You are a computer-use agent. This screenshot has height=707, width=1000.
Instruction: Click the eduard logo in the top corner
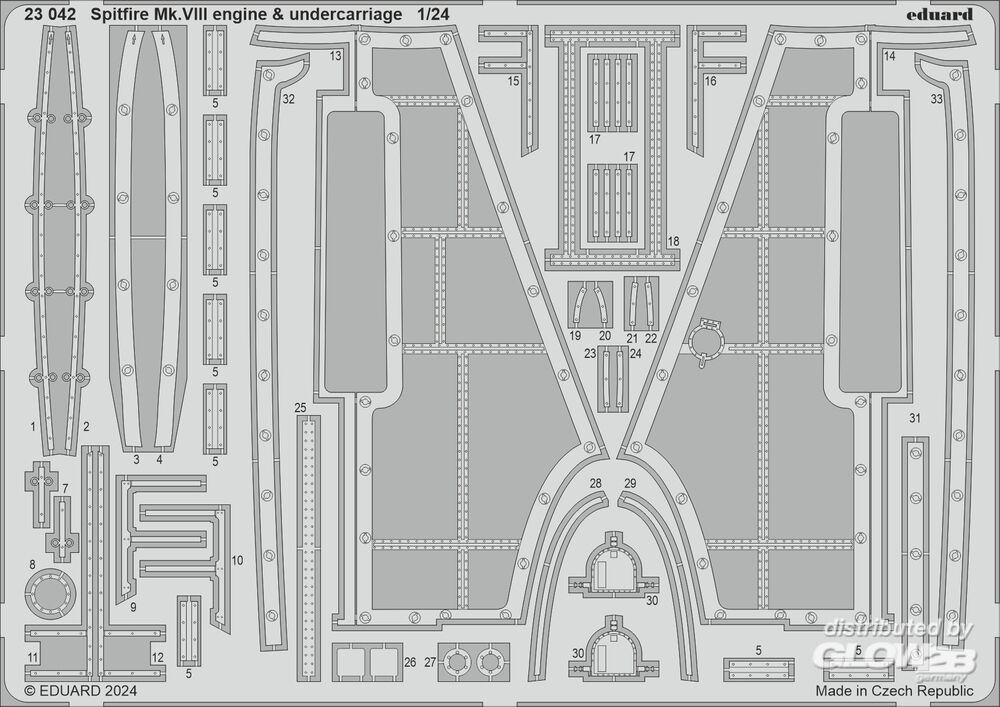pos(941,14)
